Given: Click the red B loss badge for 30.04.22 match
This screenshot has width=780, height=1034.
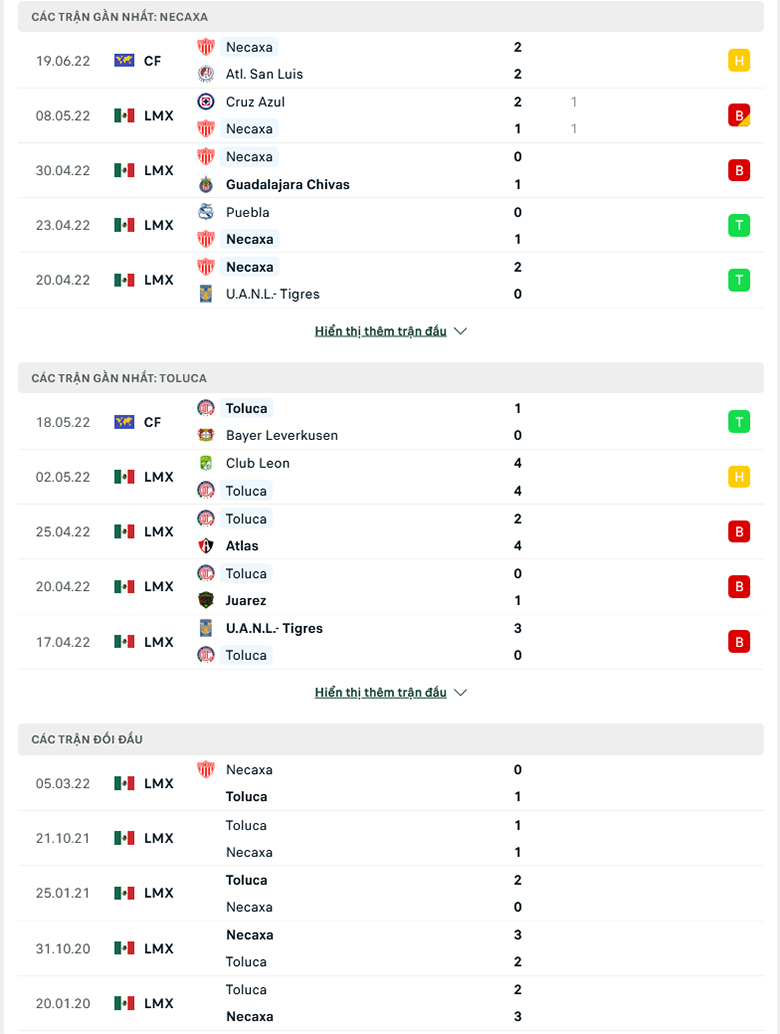Looking at the screenshot, I should (x=739, y=170).
